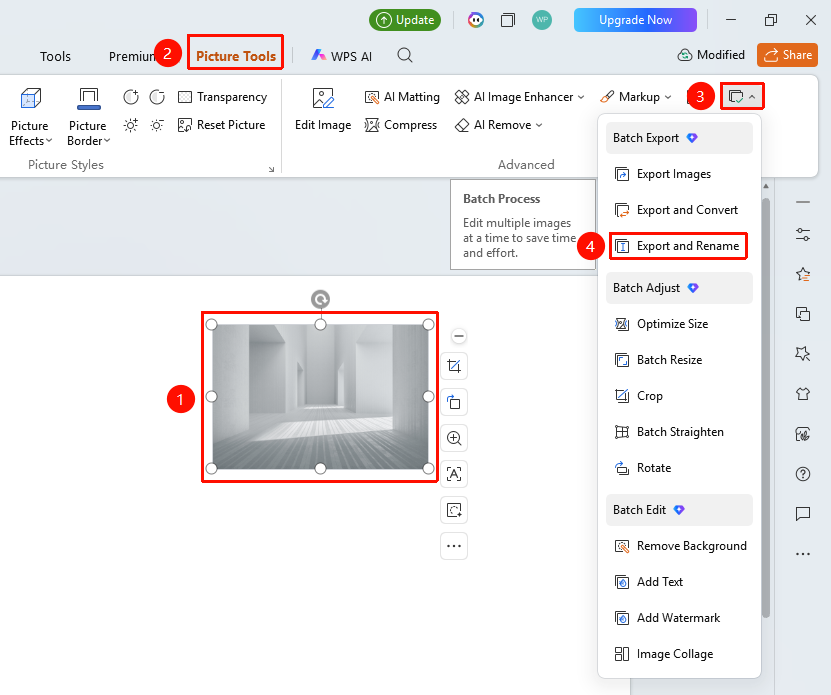Choose Add Text in Batch Edit

(x=679, y=582)
